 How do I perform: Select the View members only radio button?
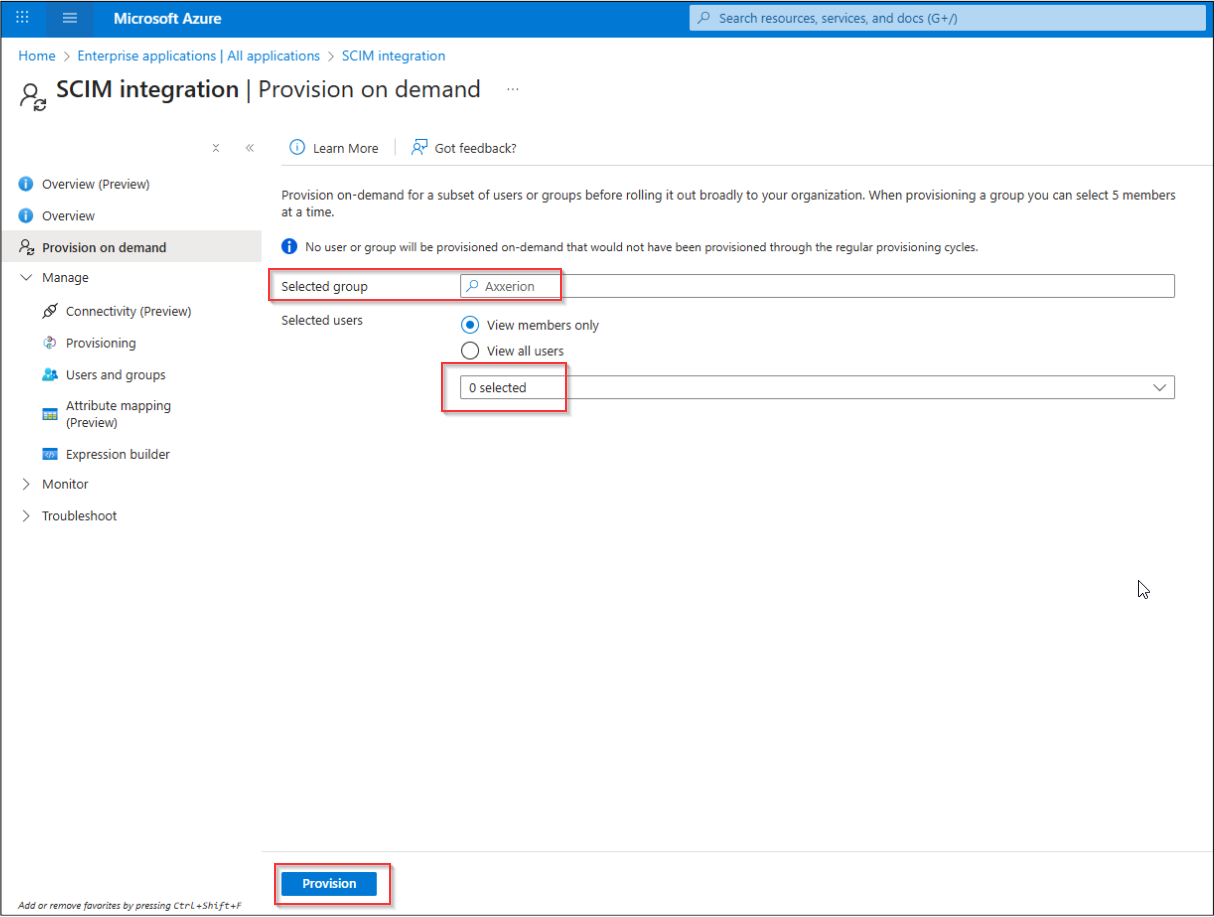click(x=470, y=325)
